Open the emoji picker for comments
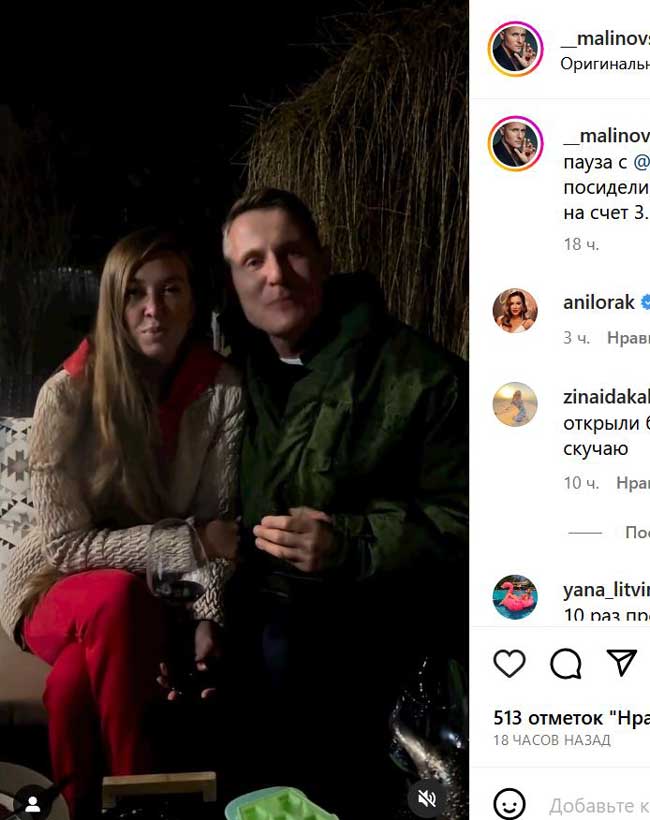 [510, 803]
